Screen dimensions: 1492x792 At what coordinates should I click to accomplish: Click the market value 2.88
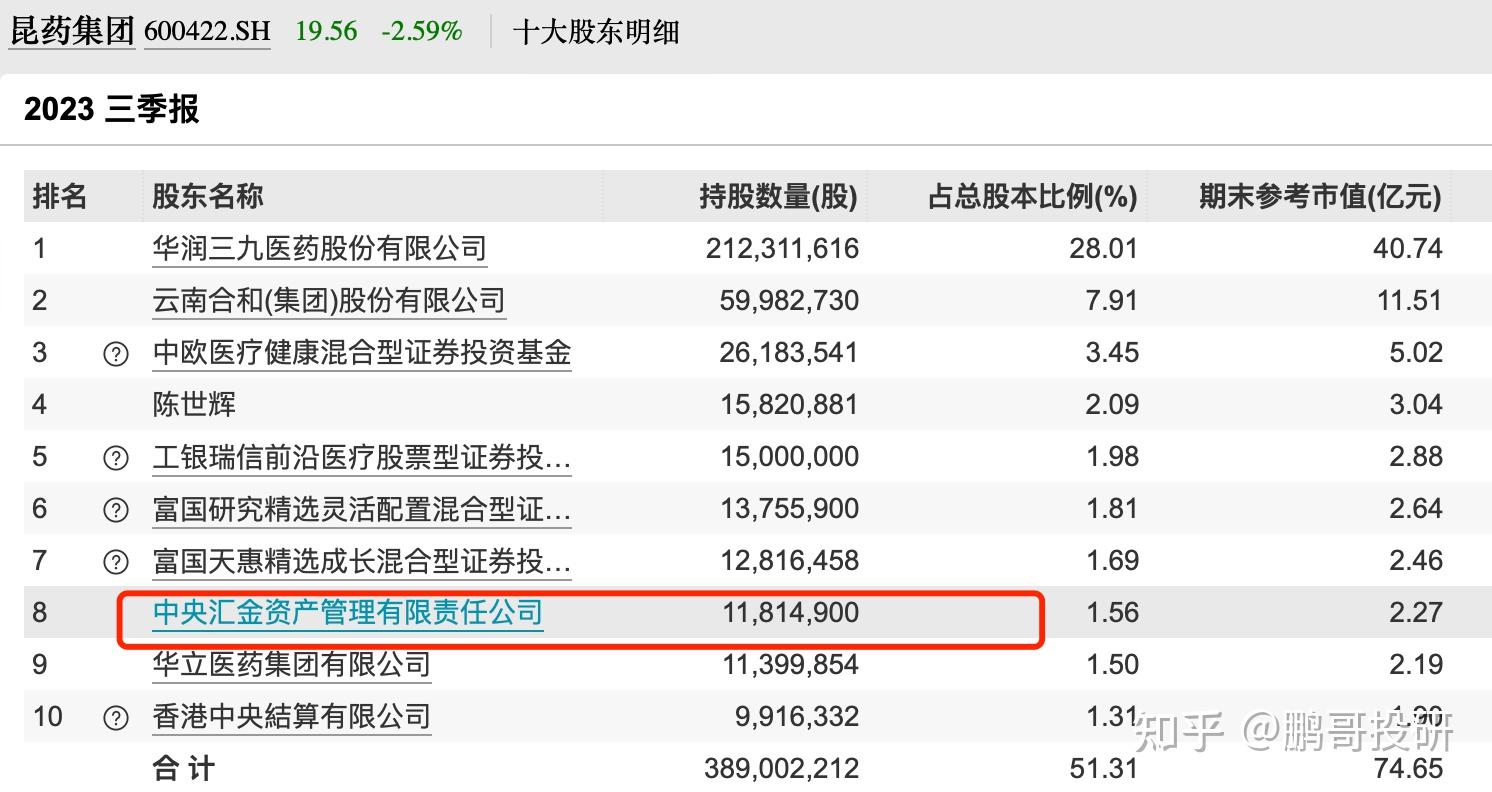(x=1415, y=456)
